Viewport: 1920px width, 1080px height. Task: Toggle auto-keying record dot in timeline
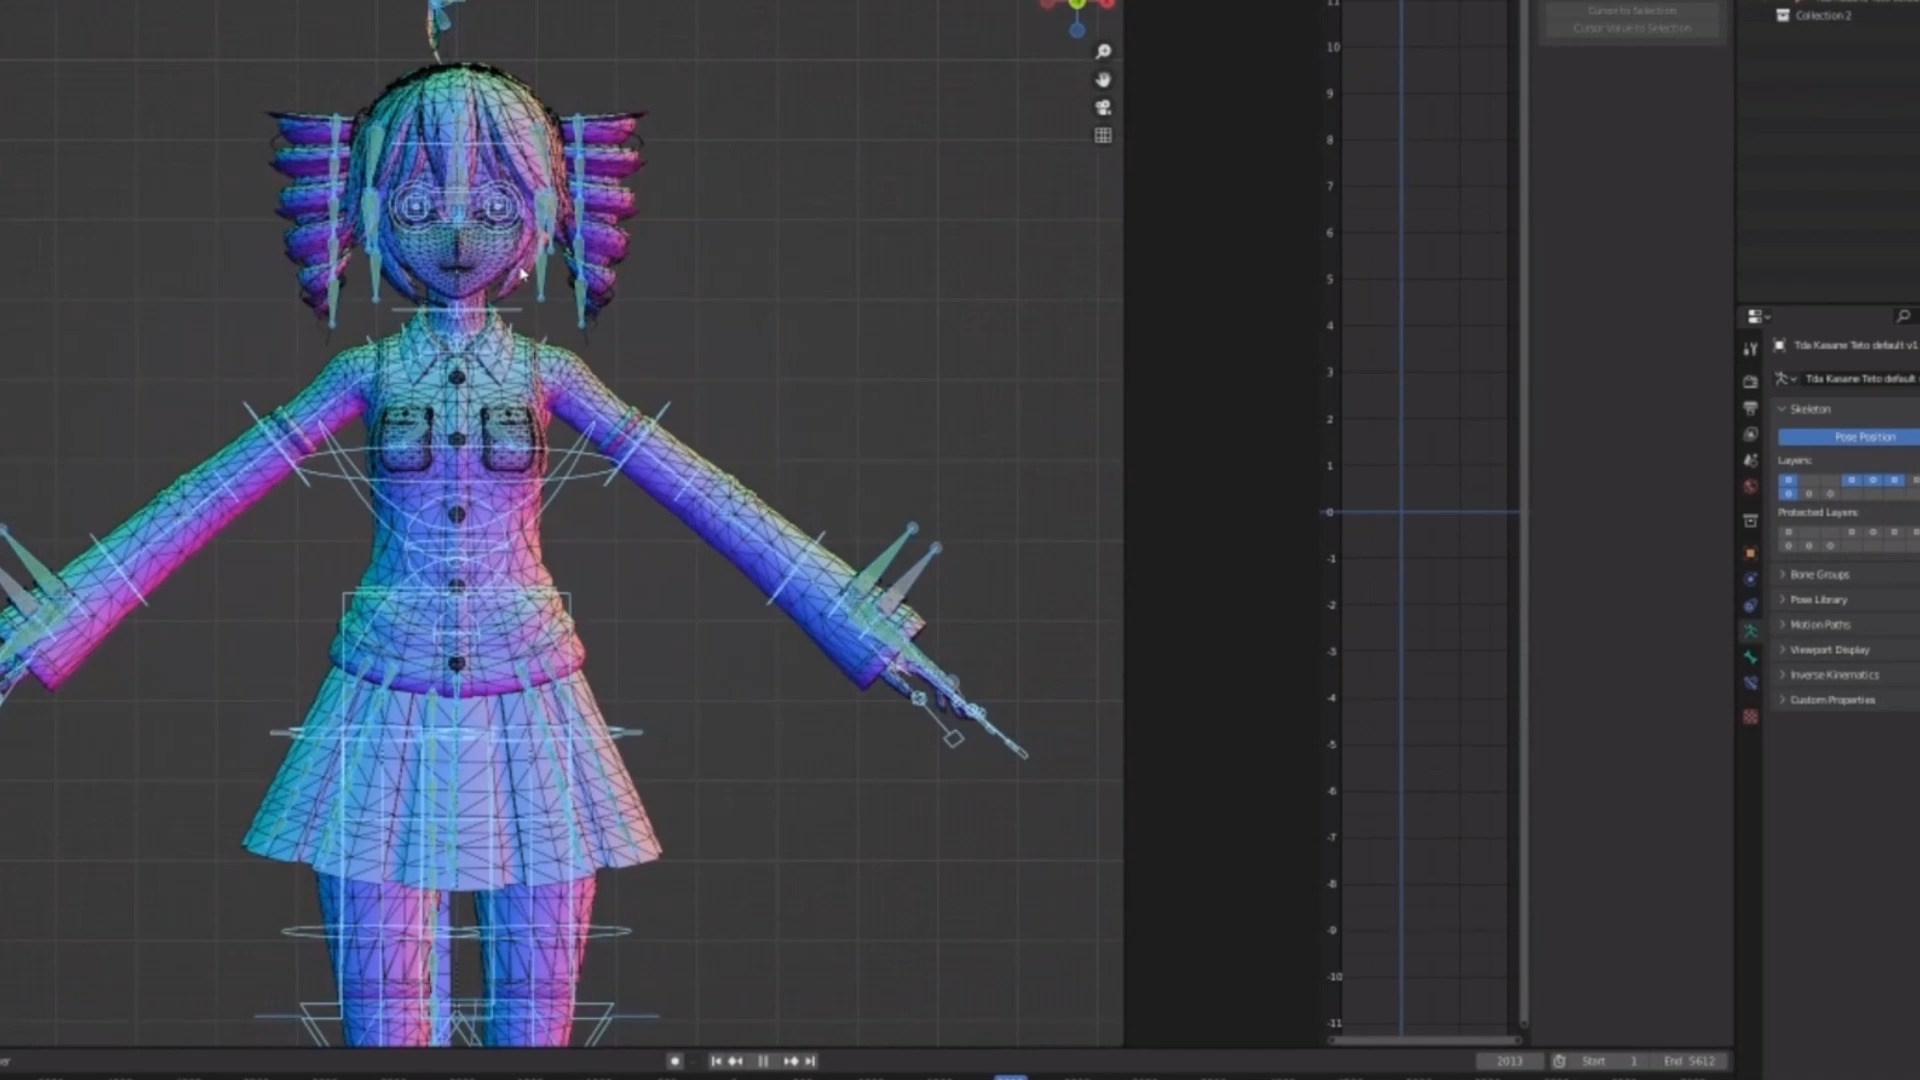pyautogui.click(x=675, y=1061)
